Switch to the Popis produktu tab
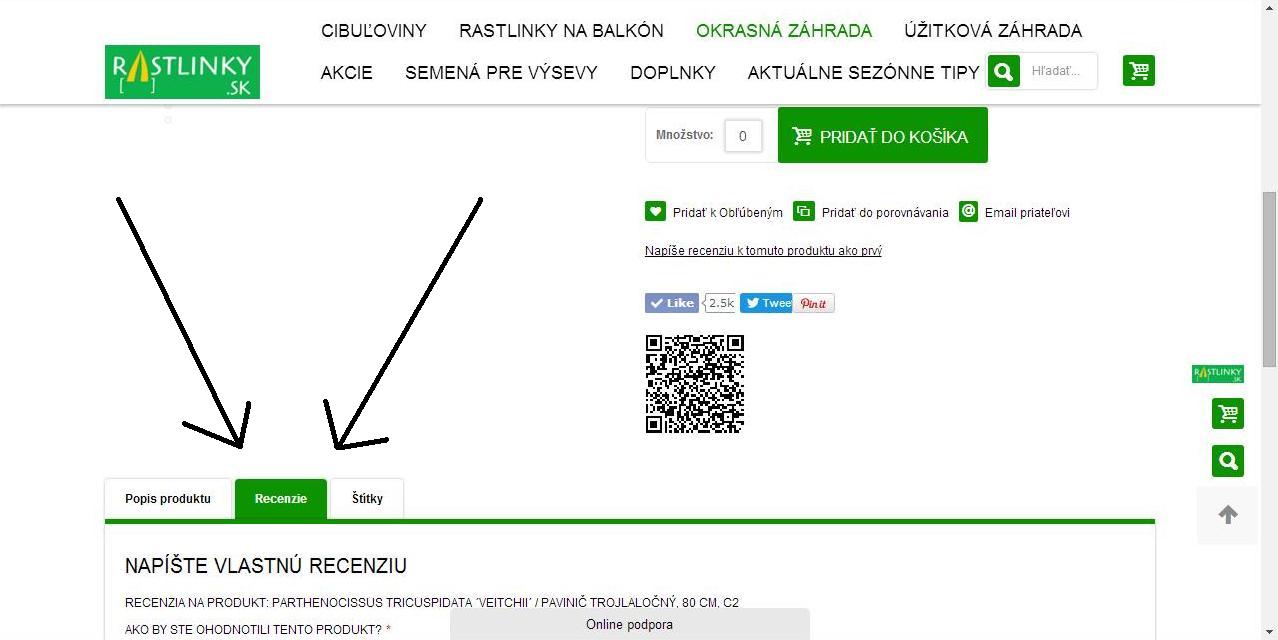1278x640 pixels. pos(168,498)
